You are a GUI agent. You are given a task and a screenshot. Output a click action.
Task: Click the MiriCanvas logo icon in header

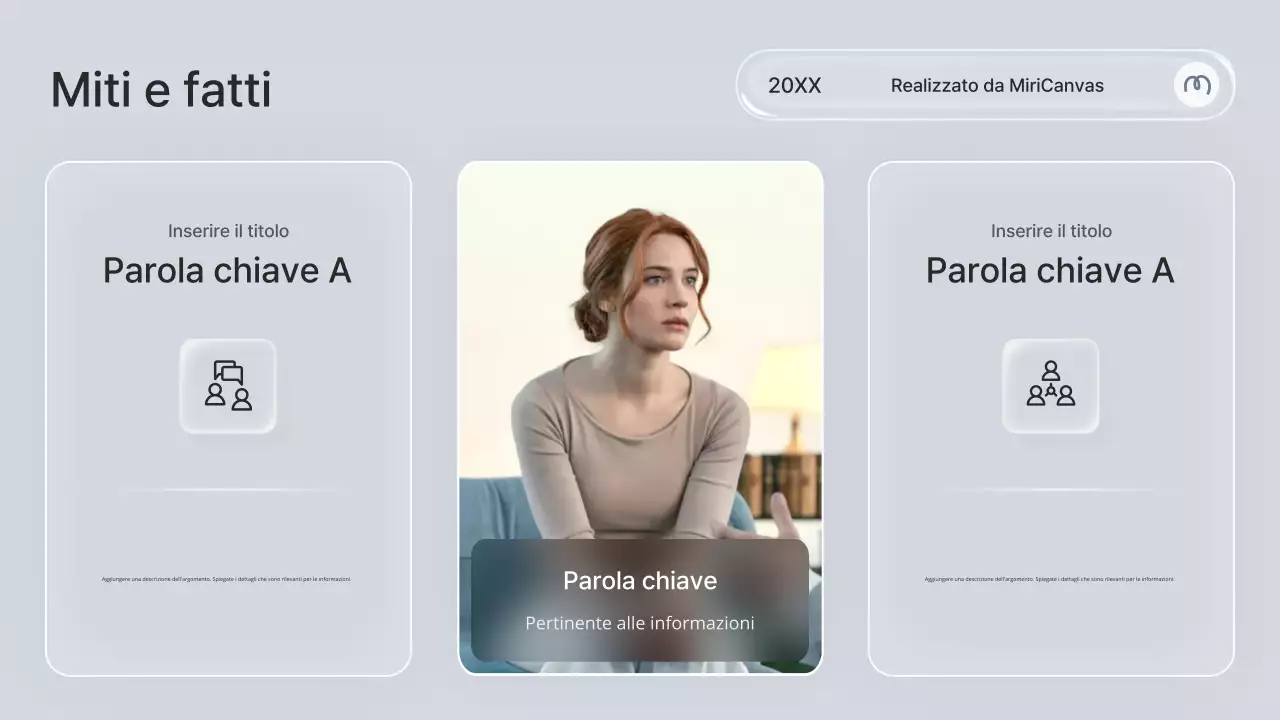pyautogui.click(x=1196, y=85)
